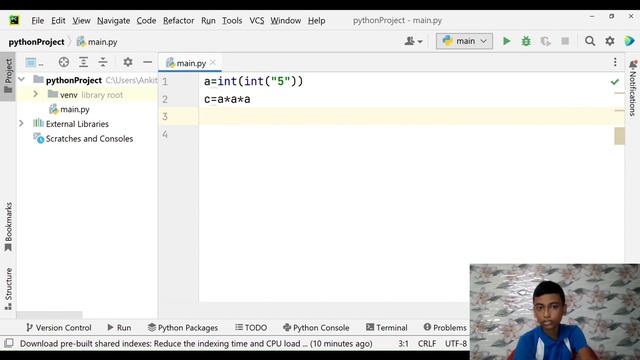Place cursor on code line a=int(int("5"))
This screenshot has height=360, width=640.
click(253, 81)
